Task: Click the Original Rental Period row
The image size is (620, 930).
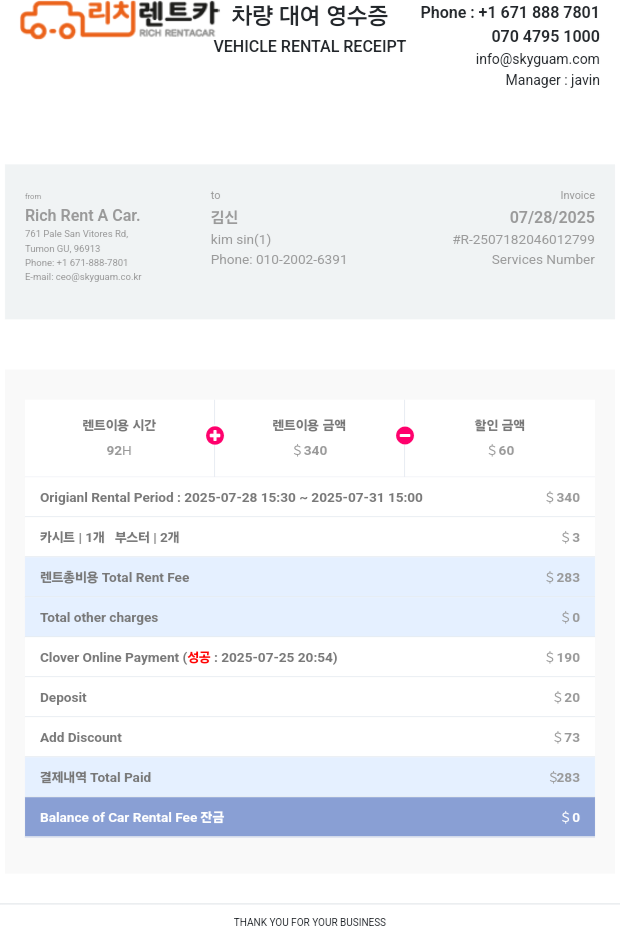Action: pyautogui.click(x=310, y=497)
